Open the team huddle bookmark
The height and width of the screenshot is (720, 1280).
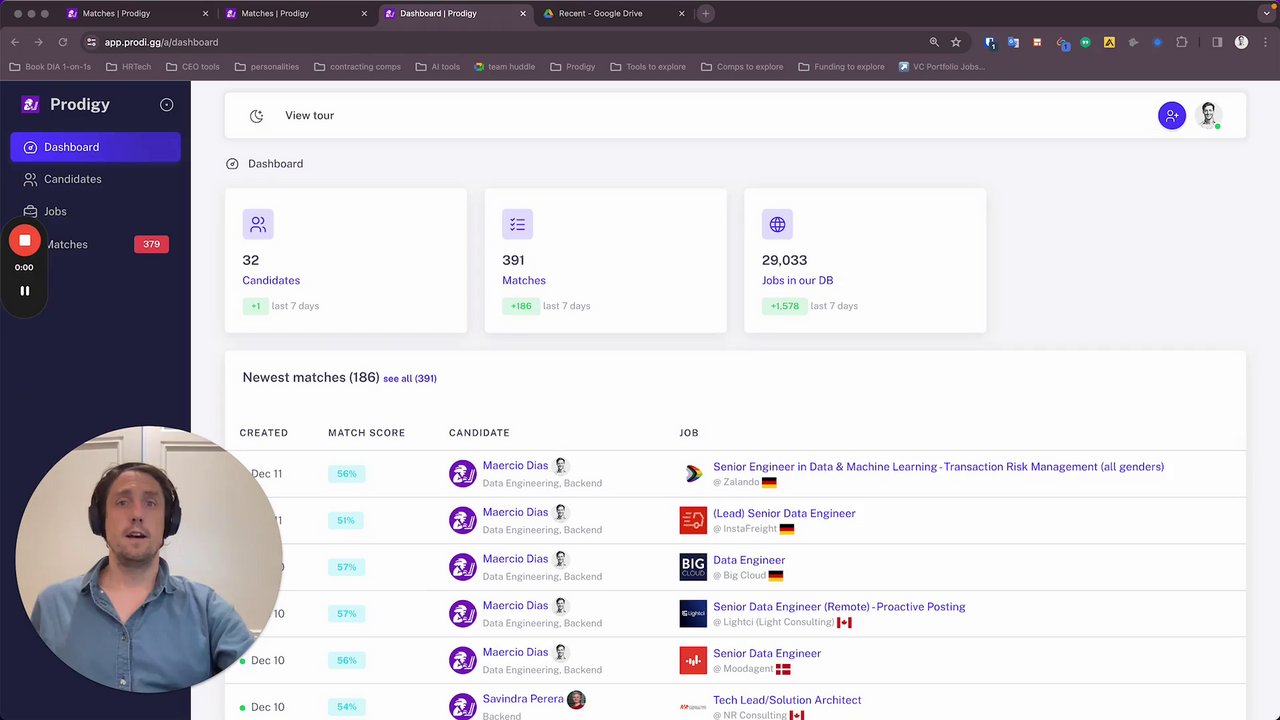tap(505, 67)
